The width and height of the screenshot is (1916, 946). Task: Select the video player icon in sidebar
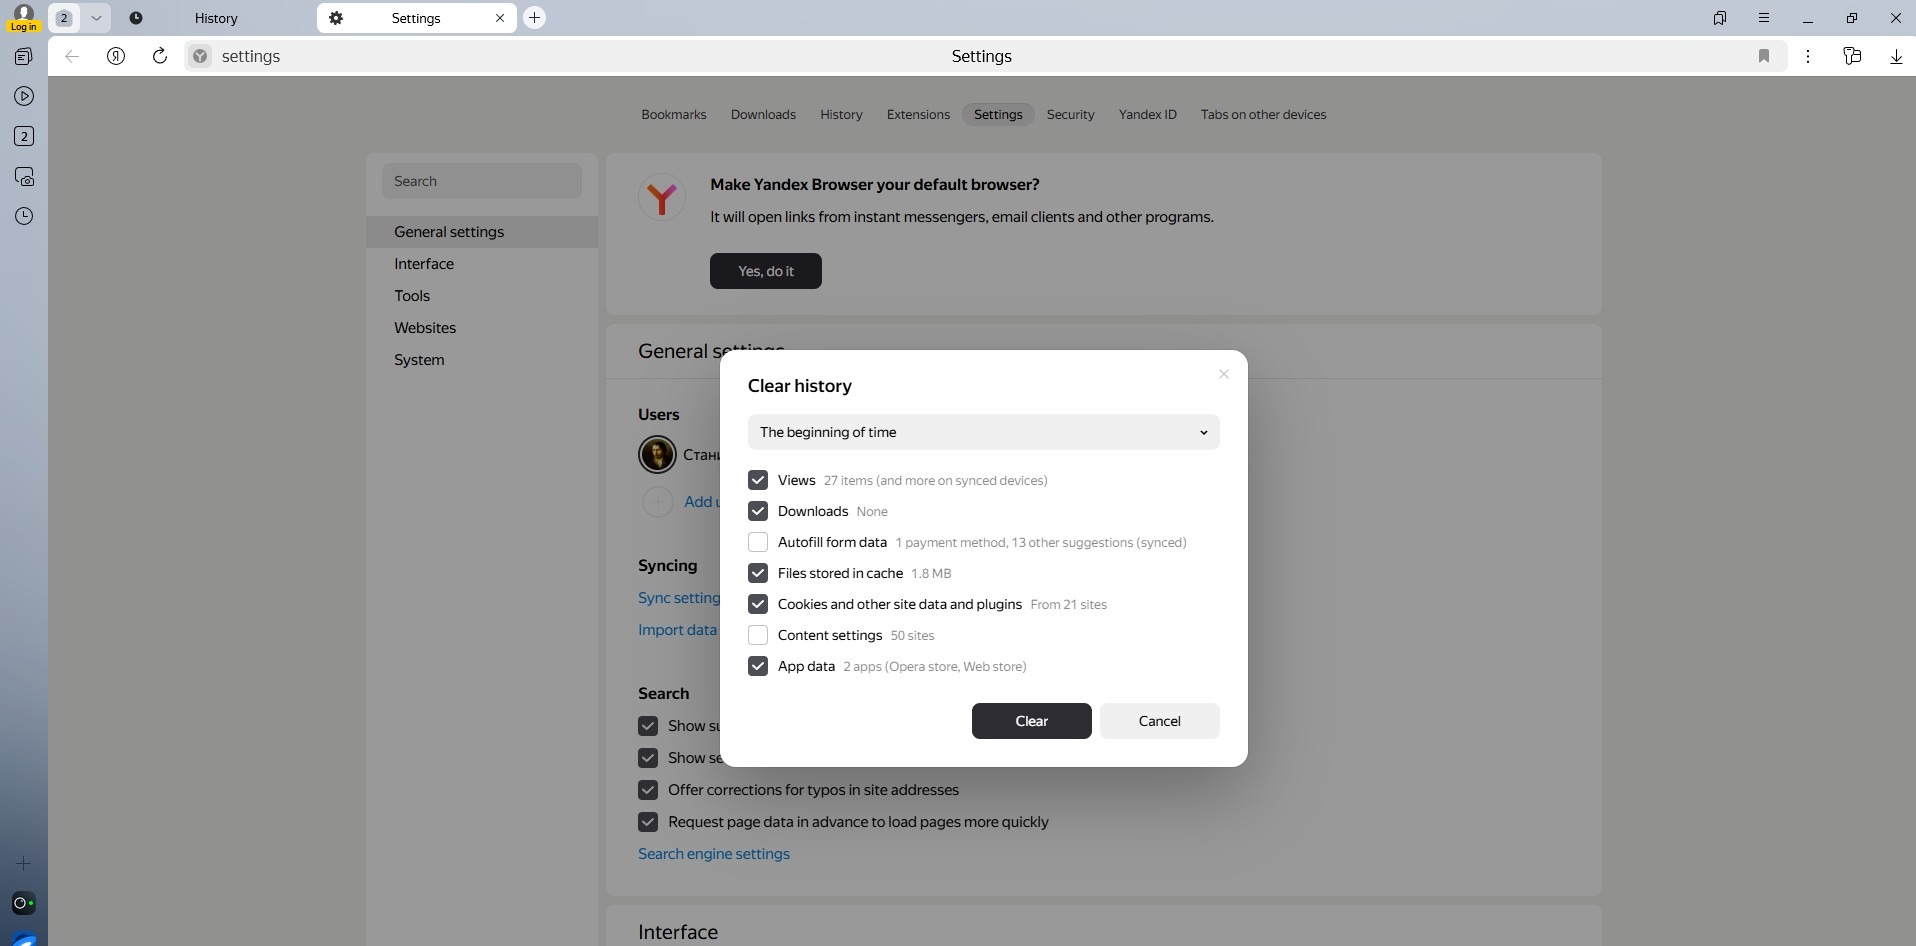(x=24, y=96)
